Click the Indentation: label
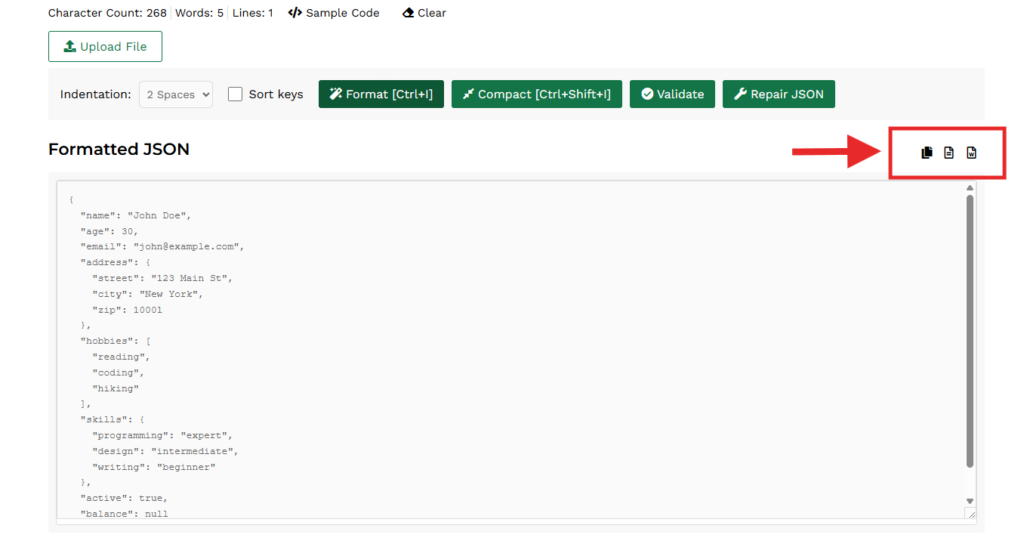1024x547 pixels. (95, 94)
